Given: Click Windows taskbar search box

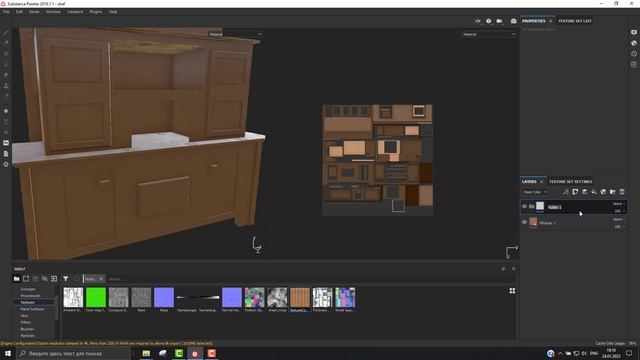Looking at the screenshot, I should tap(74, 353).
